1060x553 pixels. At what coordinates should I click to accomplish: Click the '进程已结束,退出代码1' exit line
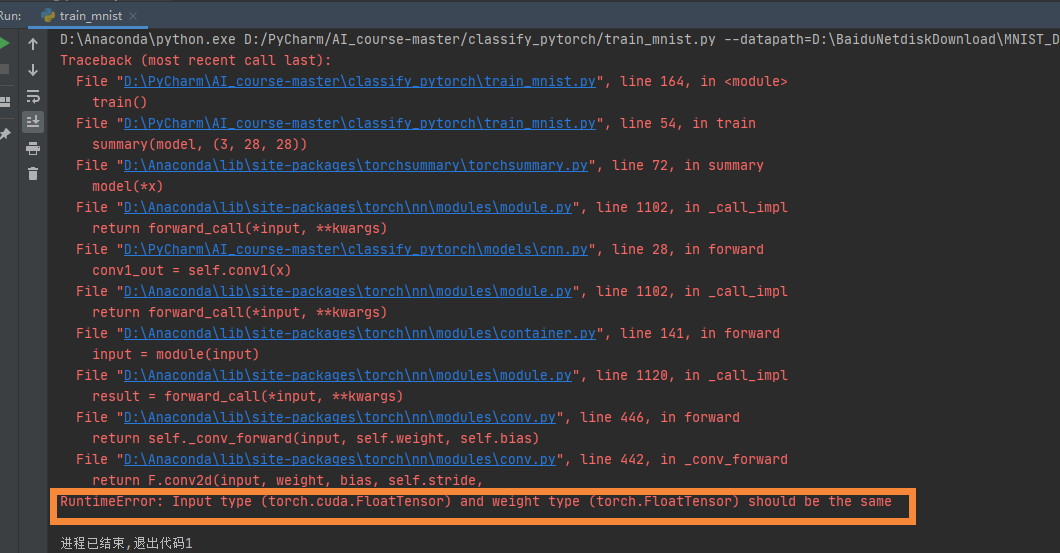(x=126, y=543)
